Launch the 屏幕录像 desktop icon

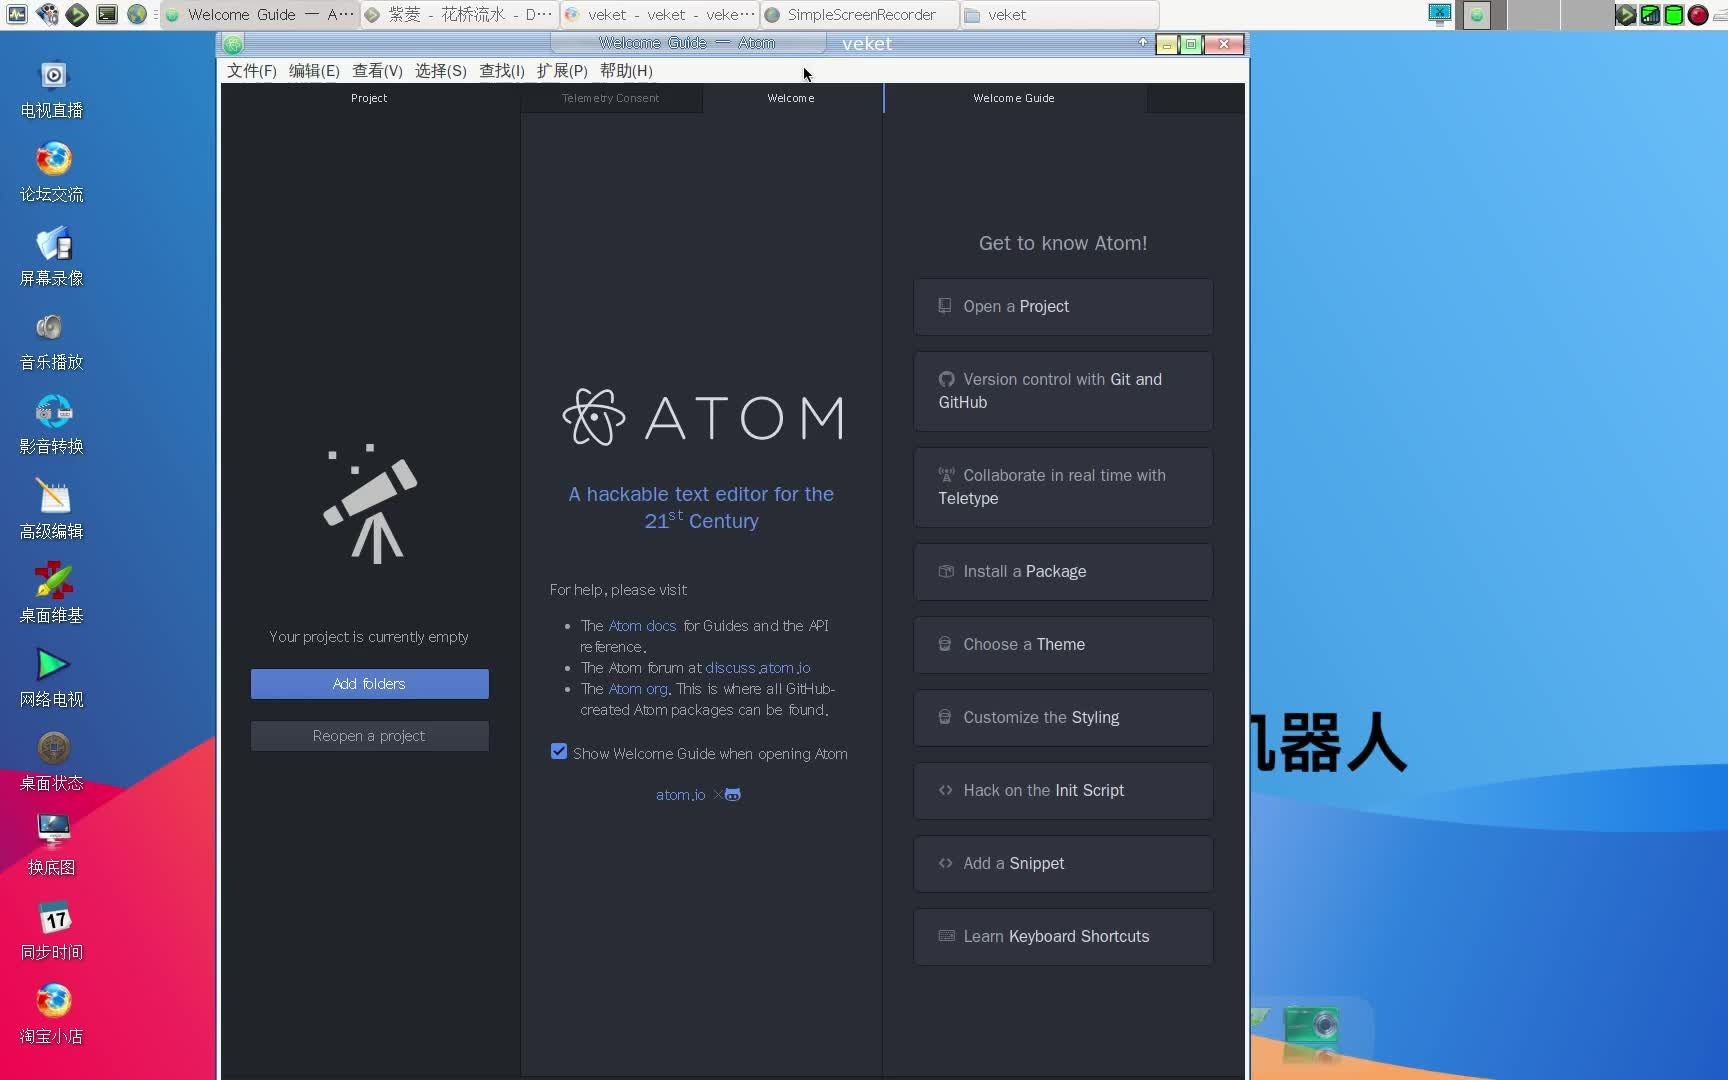pos(52,257)
